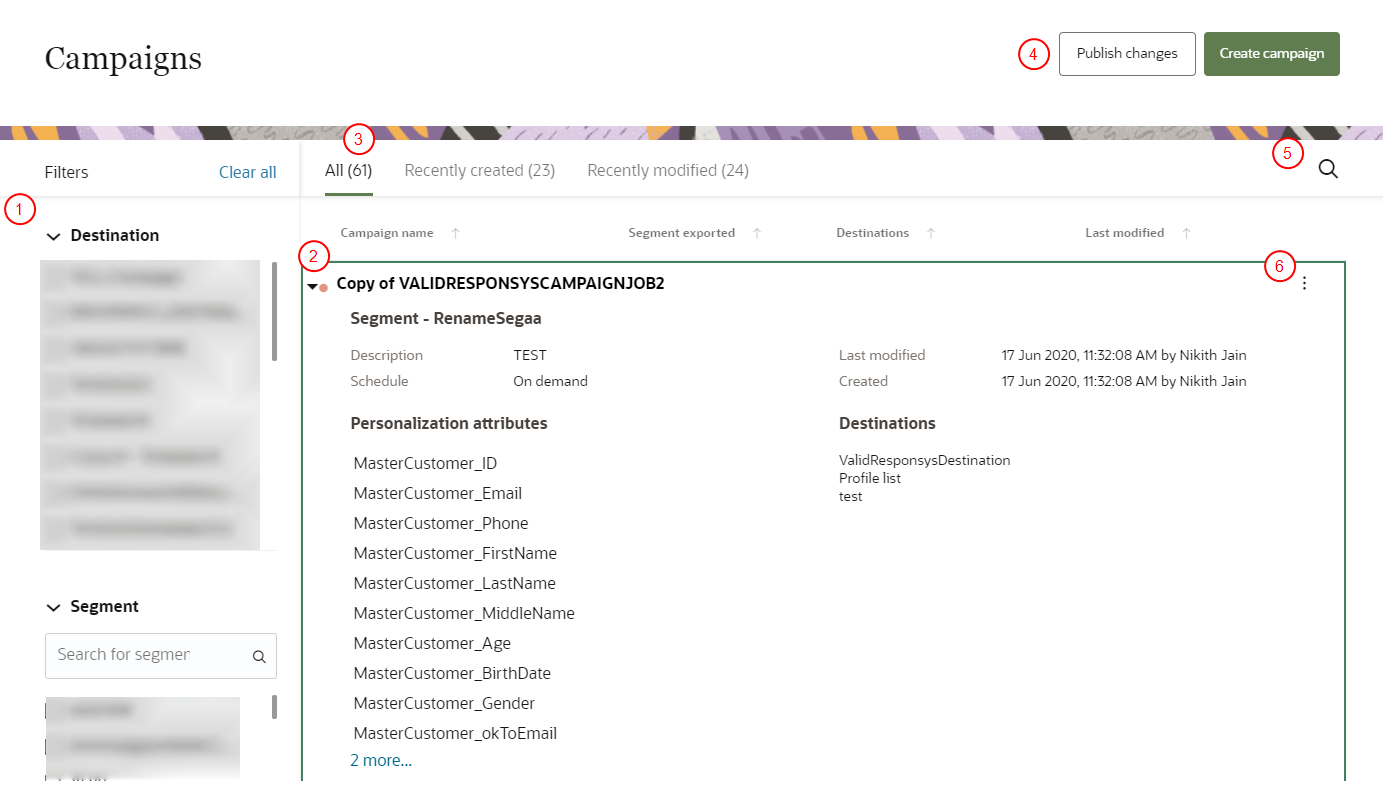The height and width of the screenshot is (792, 1383).
Task: Select the MasterCustomer_Email attribute
Action: click(438, 493)
